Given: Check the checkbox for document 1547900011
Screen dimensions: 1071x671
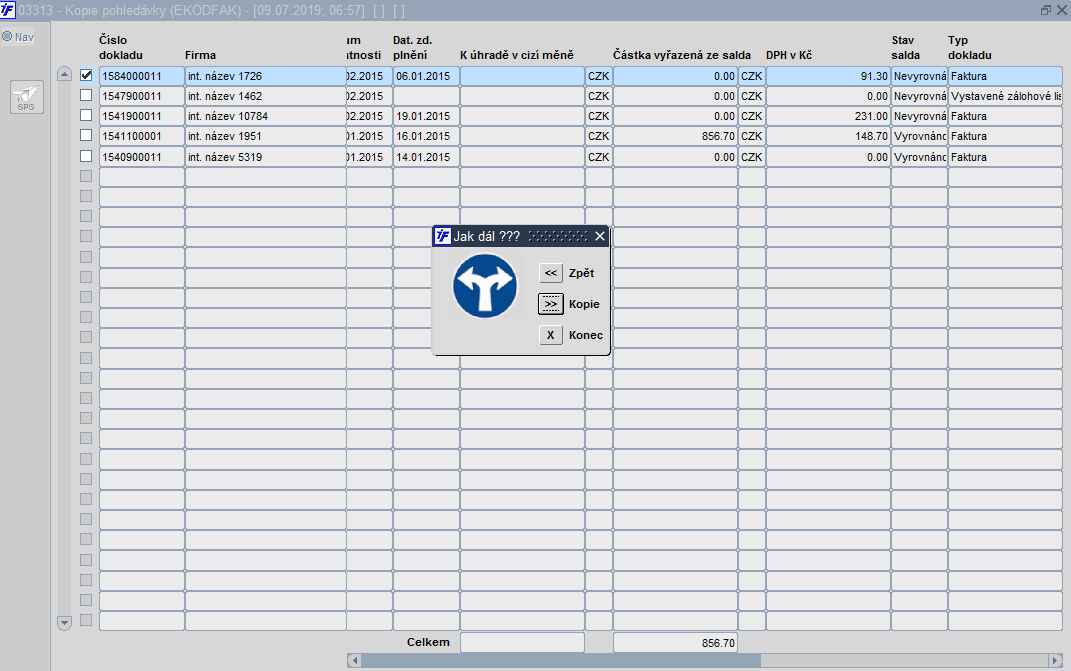Looking at the screenshot, I should coord(86,95).
